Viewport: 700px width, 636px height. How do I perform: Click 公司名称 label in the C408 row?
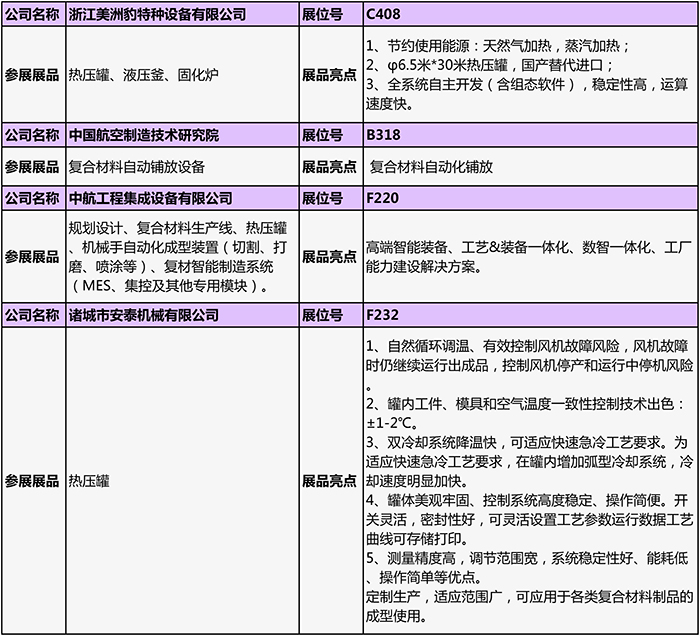(x=32, y=14)
